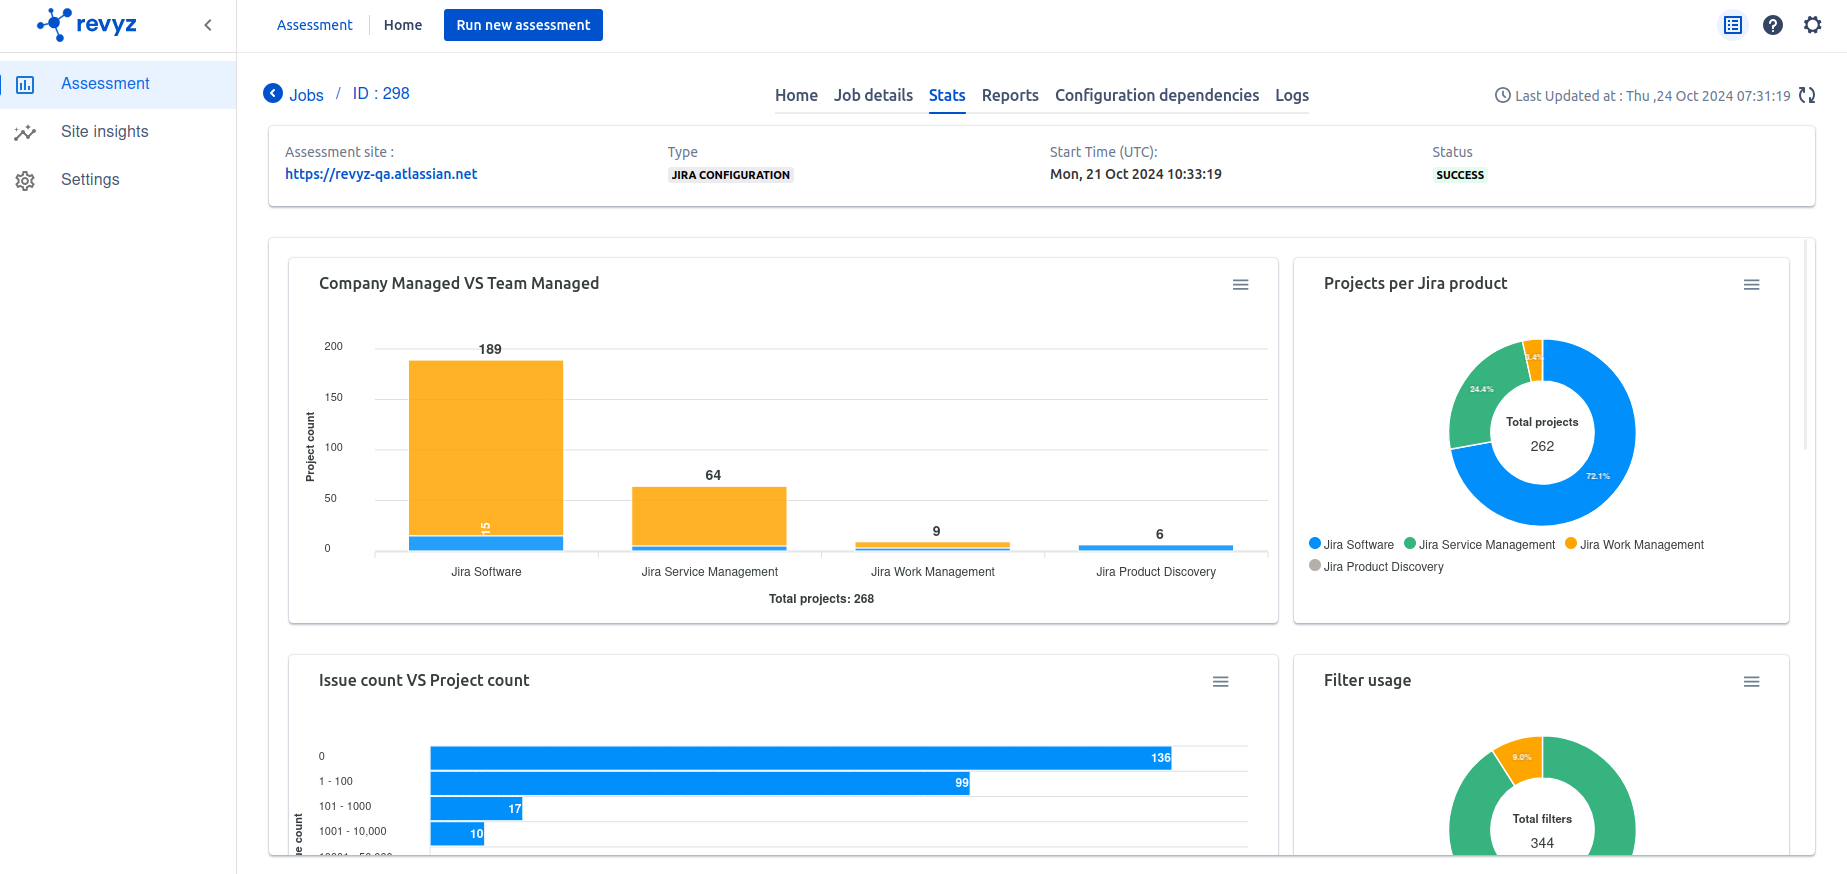Toggle Jira Software legend in donut chart

click(1351, 545)
